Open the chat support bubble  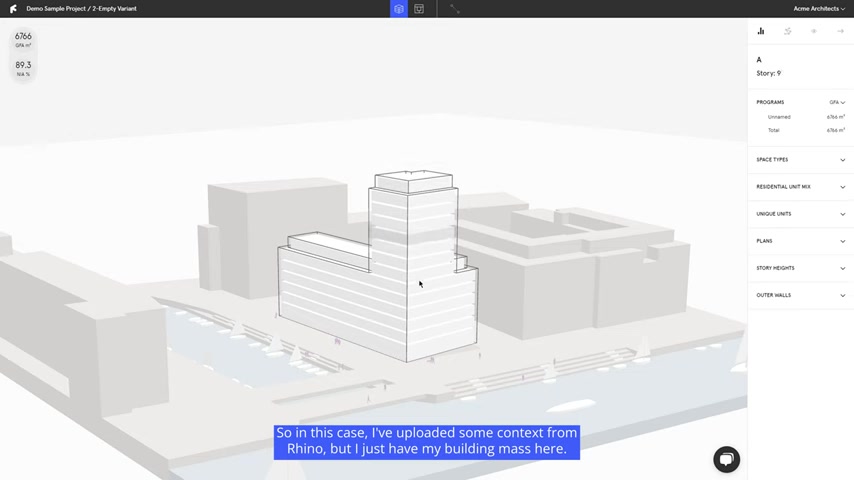727,459
